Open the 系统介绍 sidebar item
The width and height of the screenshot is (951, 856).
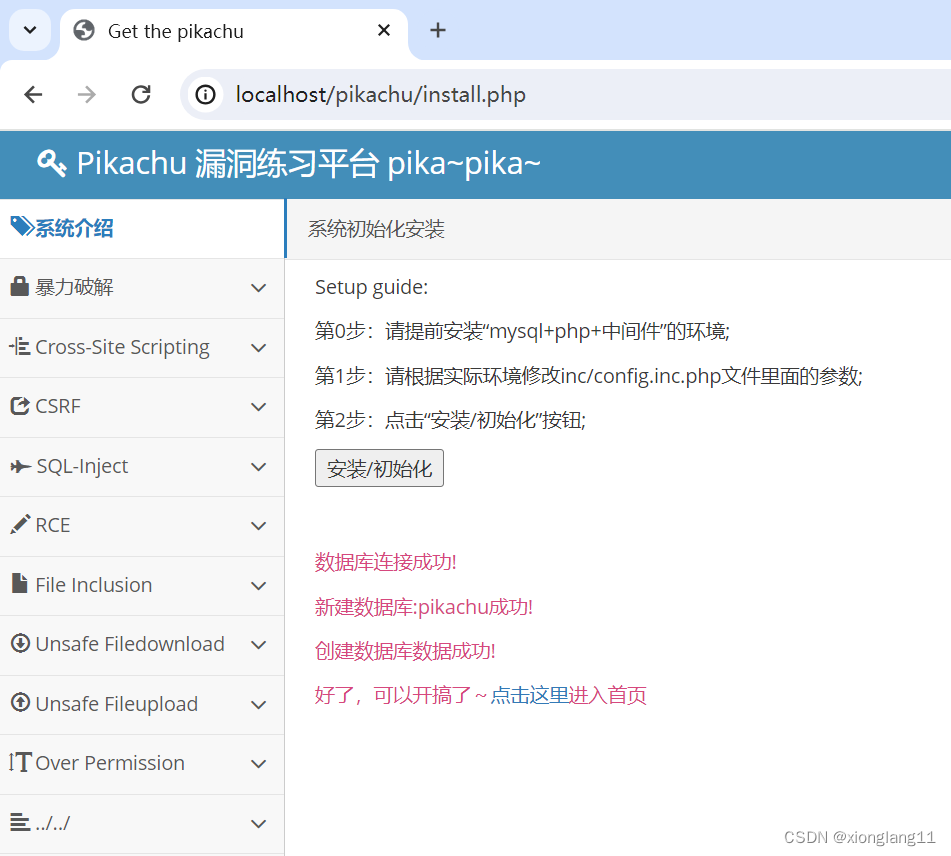point(142,229)
